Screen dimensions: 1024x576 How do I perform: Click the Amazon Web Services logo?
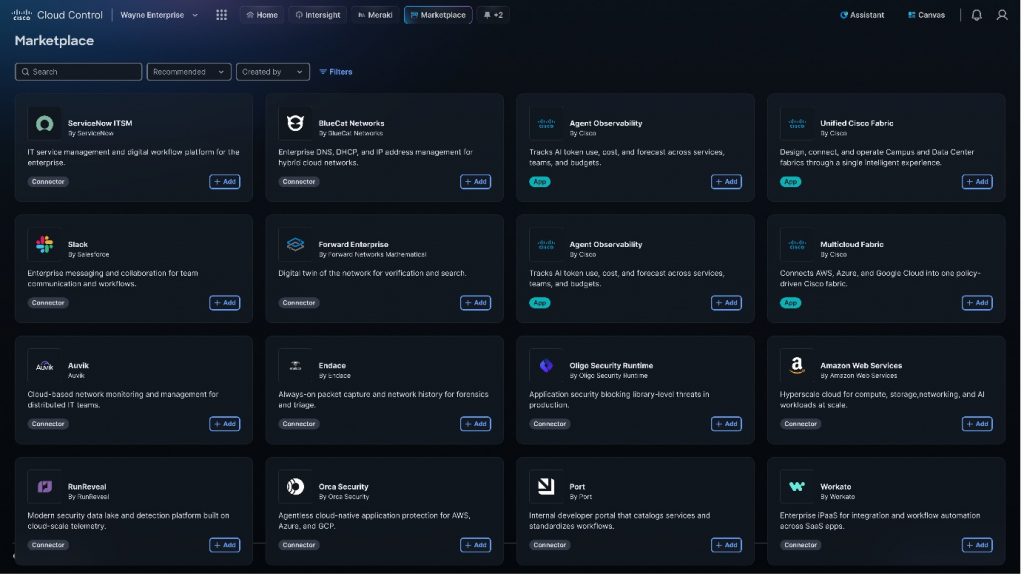(x=799, y=366)
